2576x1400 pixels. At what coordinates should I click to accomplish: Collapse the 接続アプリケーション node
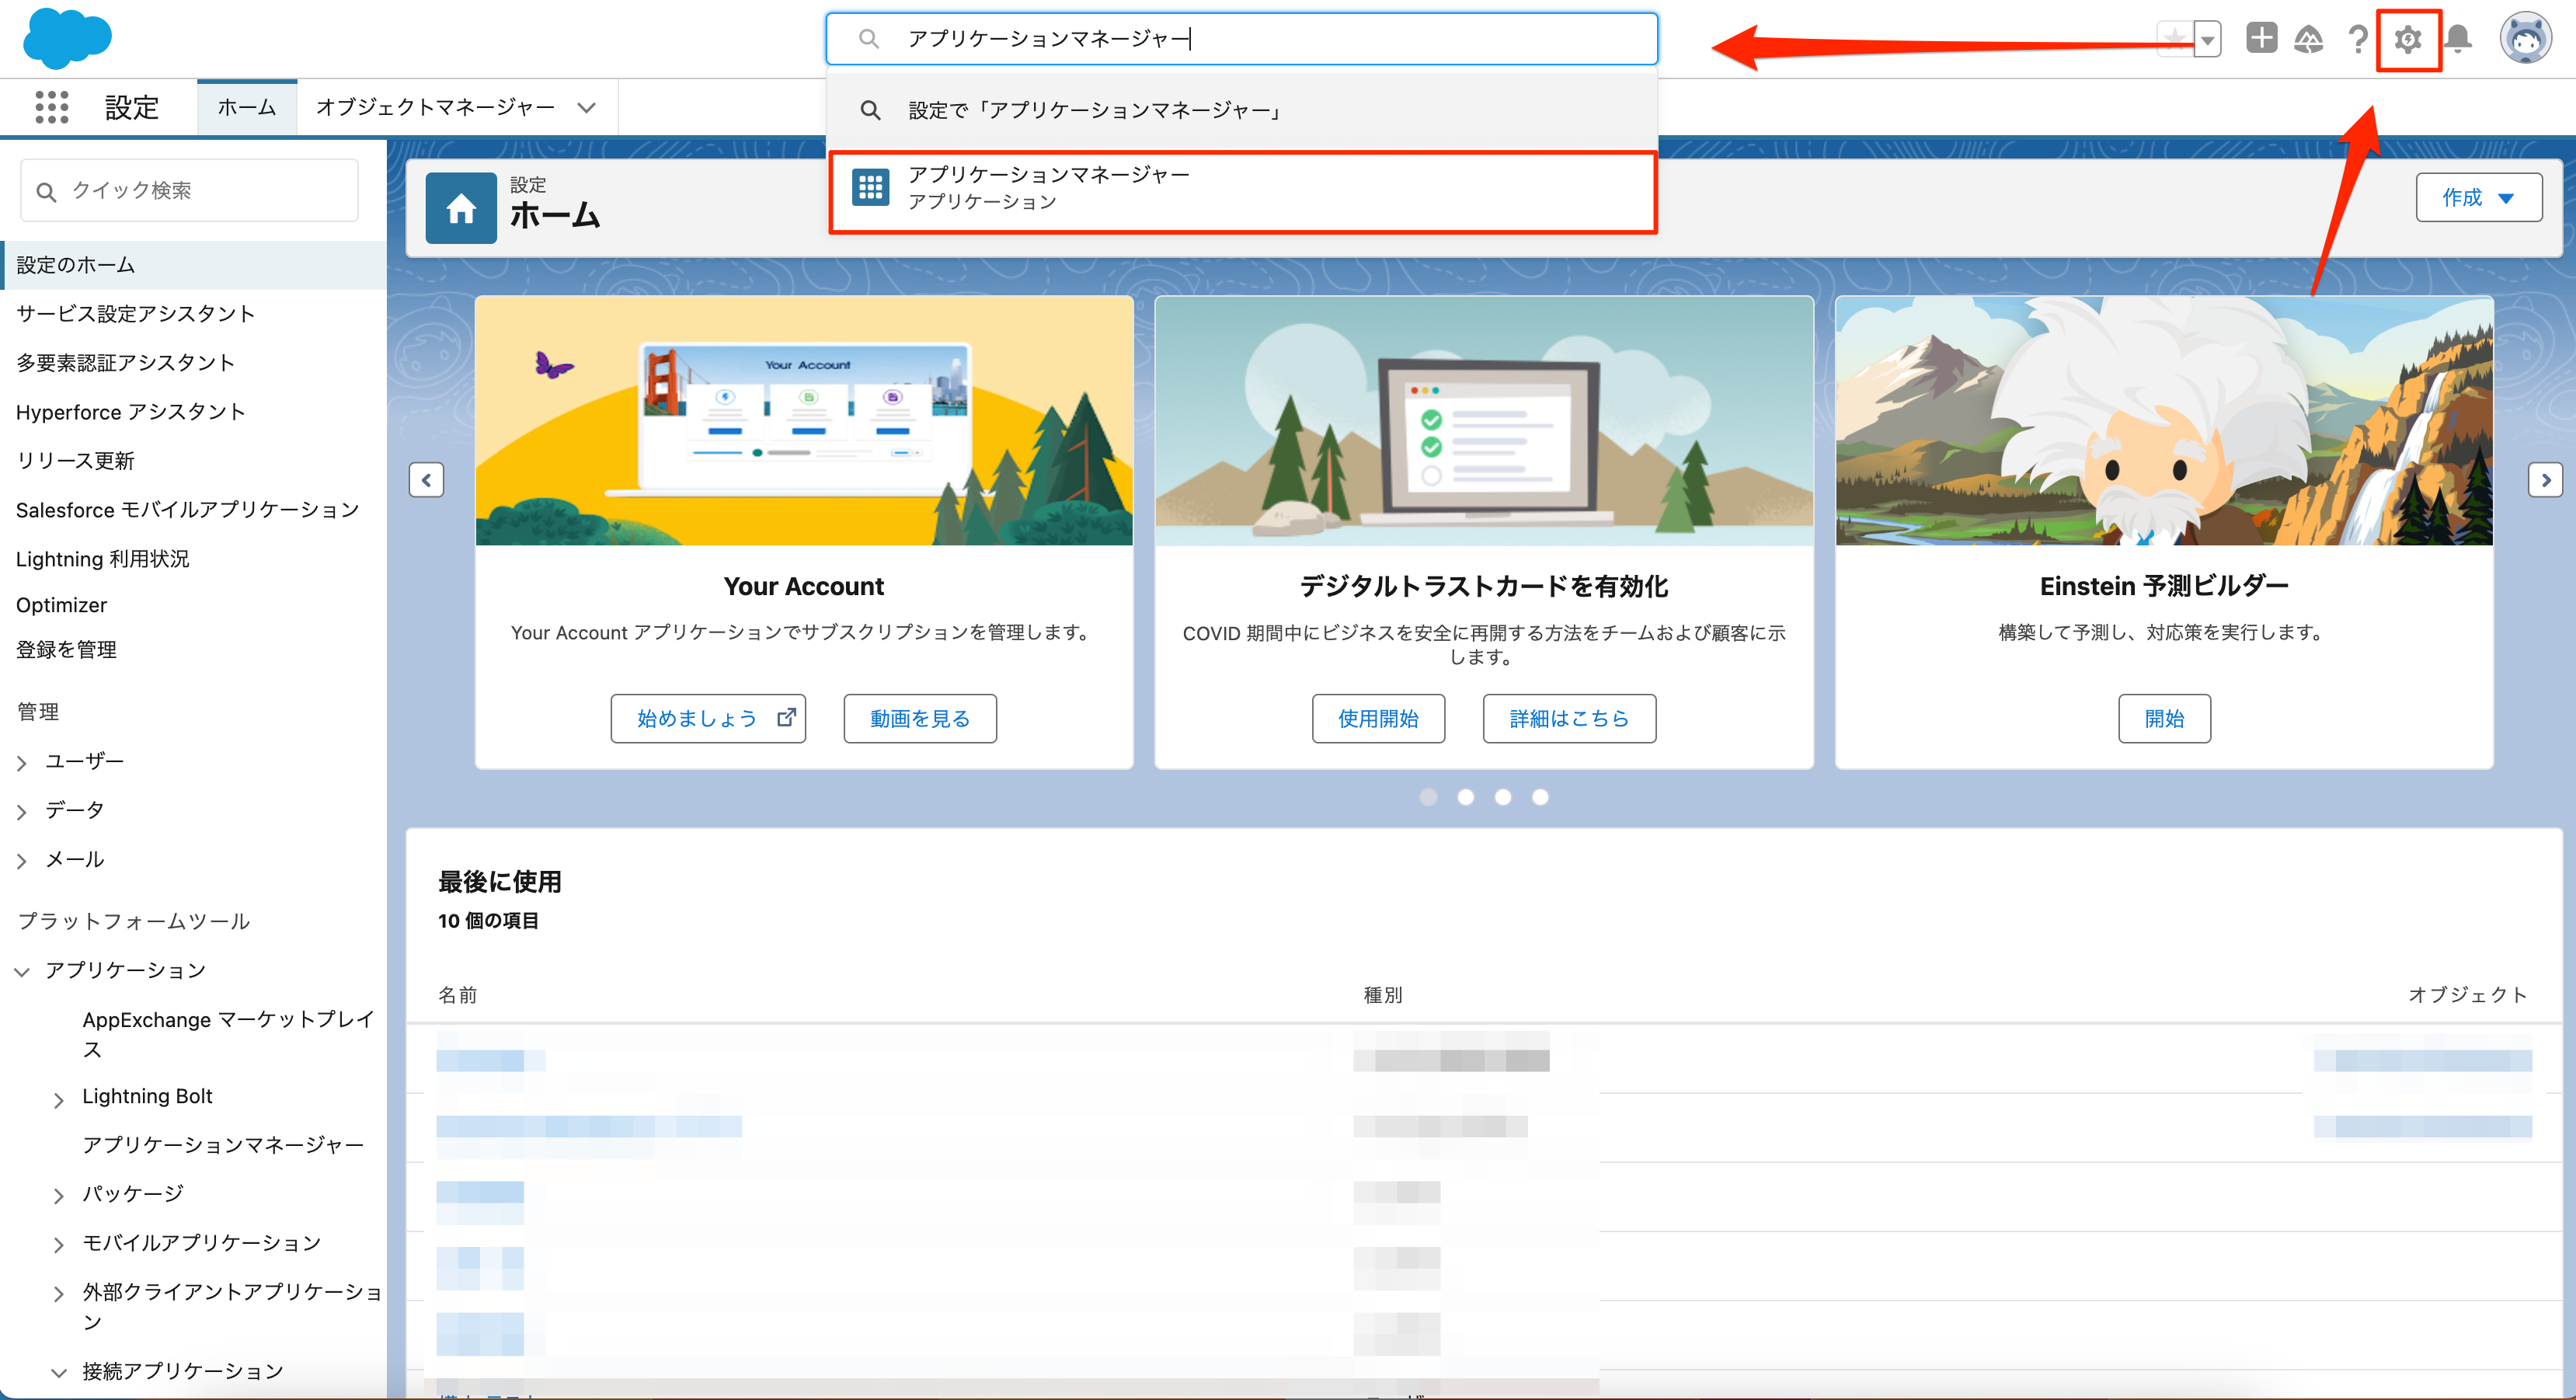click(x=59, y=1373)
